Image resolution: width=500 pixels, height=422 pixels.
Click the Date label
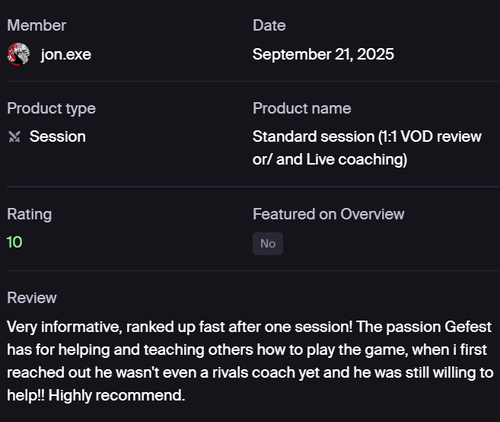269,26
